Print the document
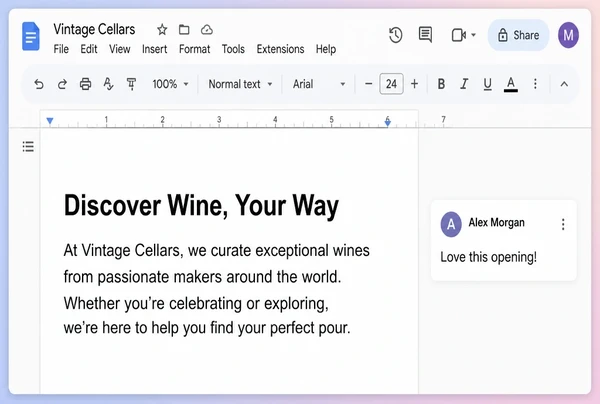The height and width of the screenshot is (404, 600). (x=85, y=84)
